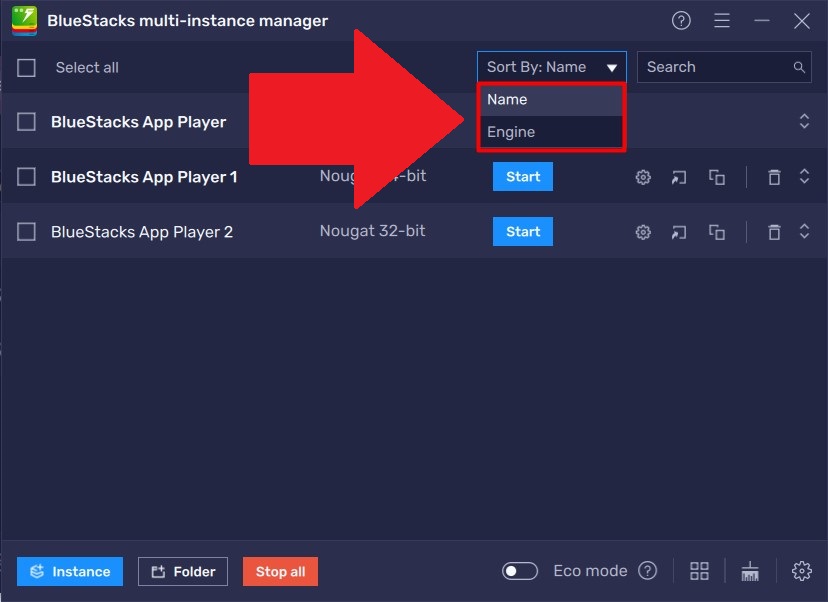Minimize the multi-instance manager window
The height and width of the screenshot is (602, 828).
pyautogui.click(x=761, y=21)
